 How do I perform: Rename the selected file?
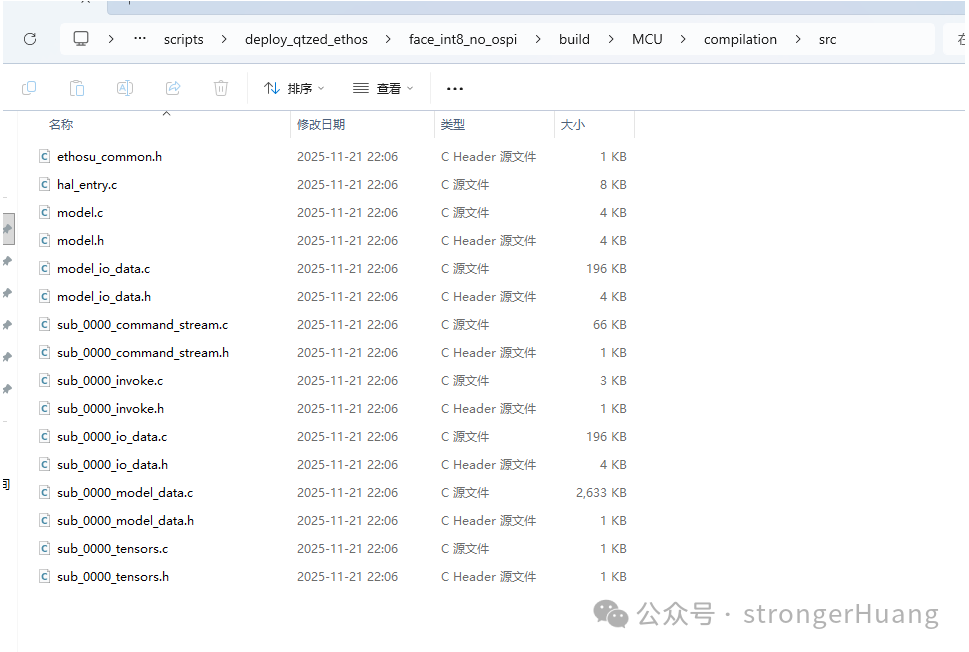coord(125,88)
